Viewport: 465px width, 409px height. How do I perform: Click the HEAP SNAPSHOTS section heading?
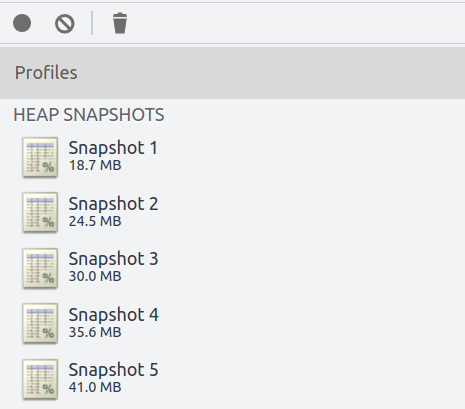click(89, 115)
